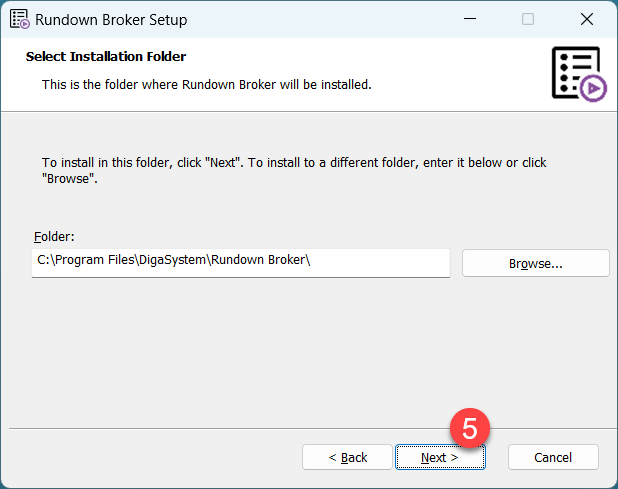Click into the Folder path text field
The image size is (618, 489).
point(240,263)
